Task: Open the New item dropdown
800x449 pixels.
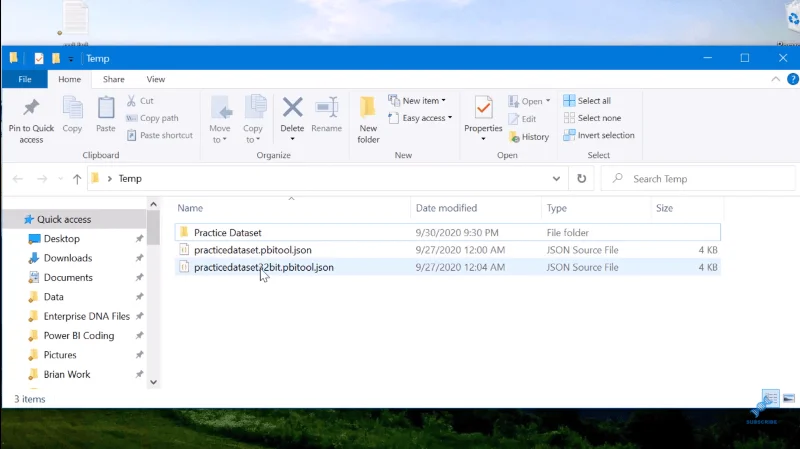Action: pos(417,101)
